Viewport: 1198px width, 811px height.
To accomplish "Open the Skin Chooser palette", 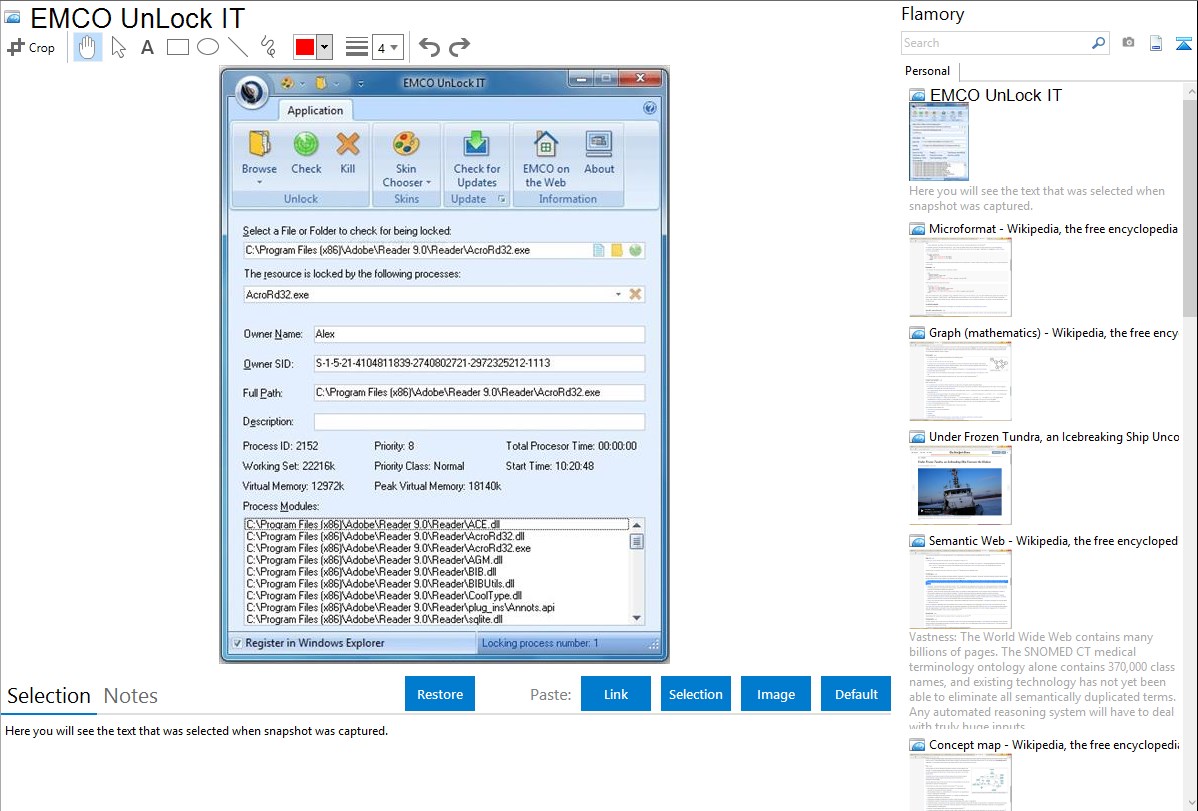I will (x=406, y=144).
